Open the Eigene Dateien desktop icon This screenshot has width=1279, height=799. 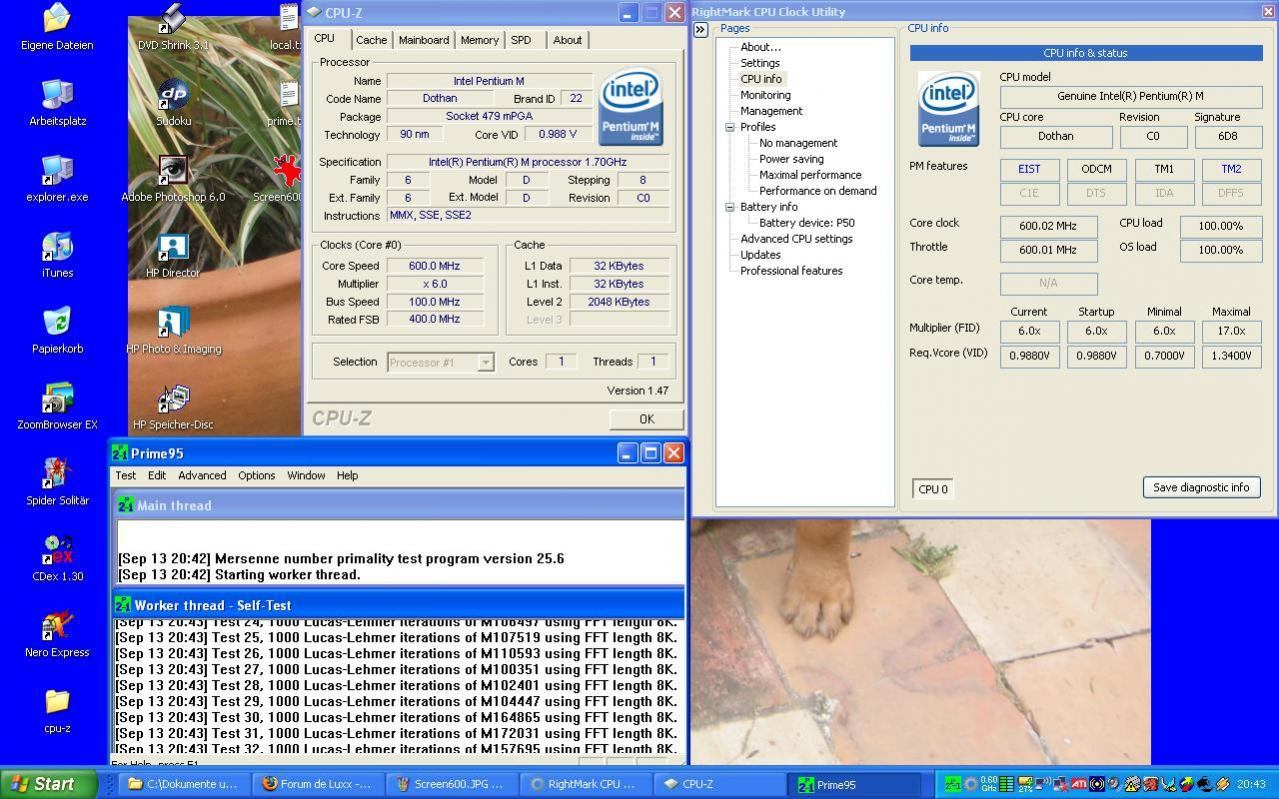(x=57, y=26)
